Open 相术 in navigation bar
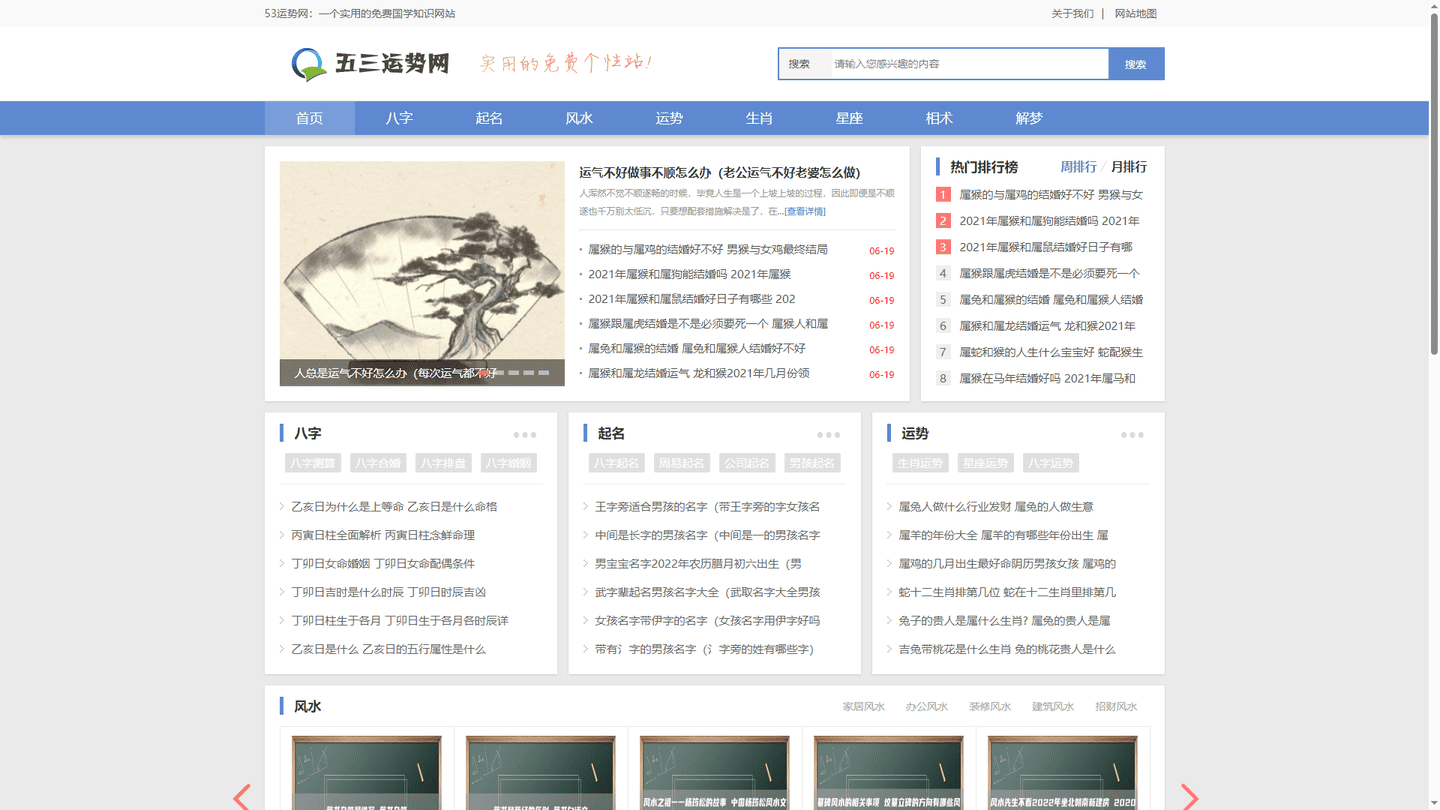This screenshot has width=1440, height=810. (939, 118)
